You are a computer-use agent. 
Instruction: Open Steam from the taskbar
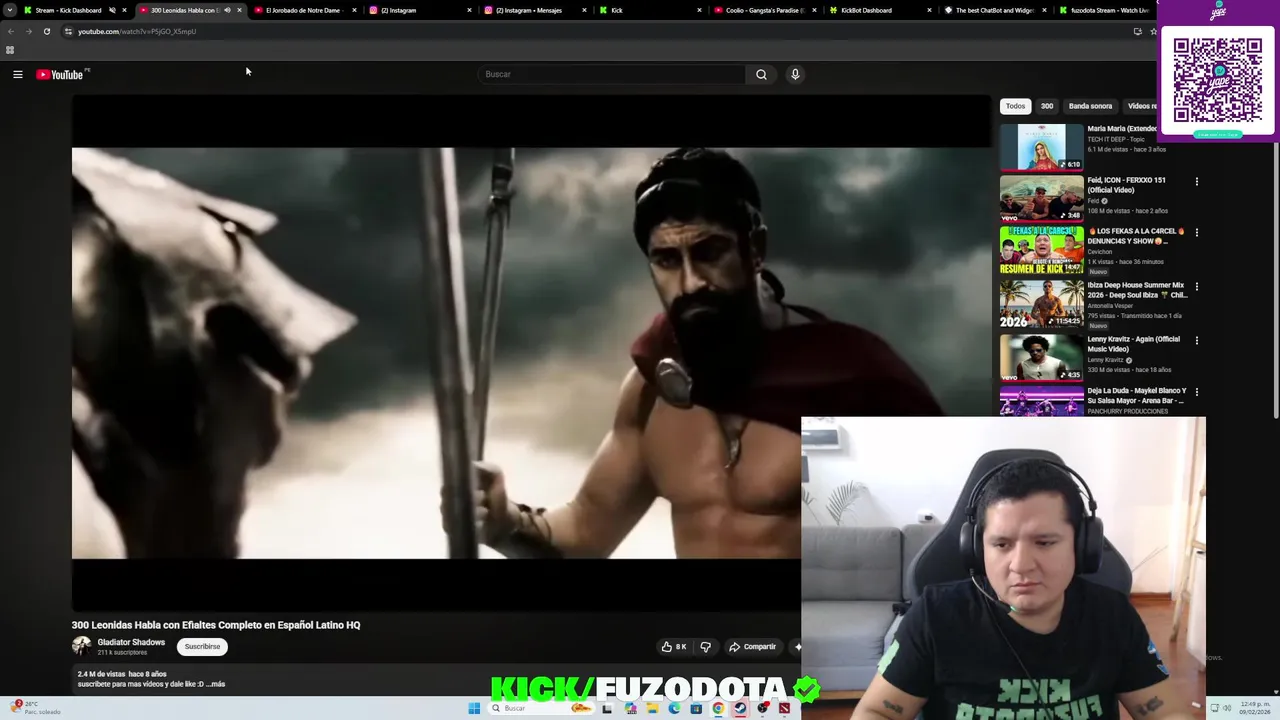coord(740,708)
